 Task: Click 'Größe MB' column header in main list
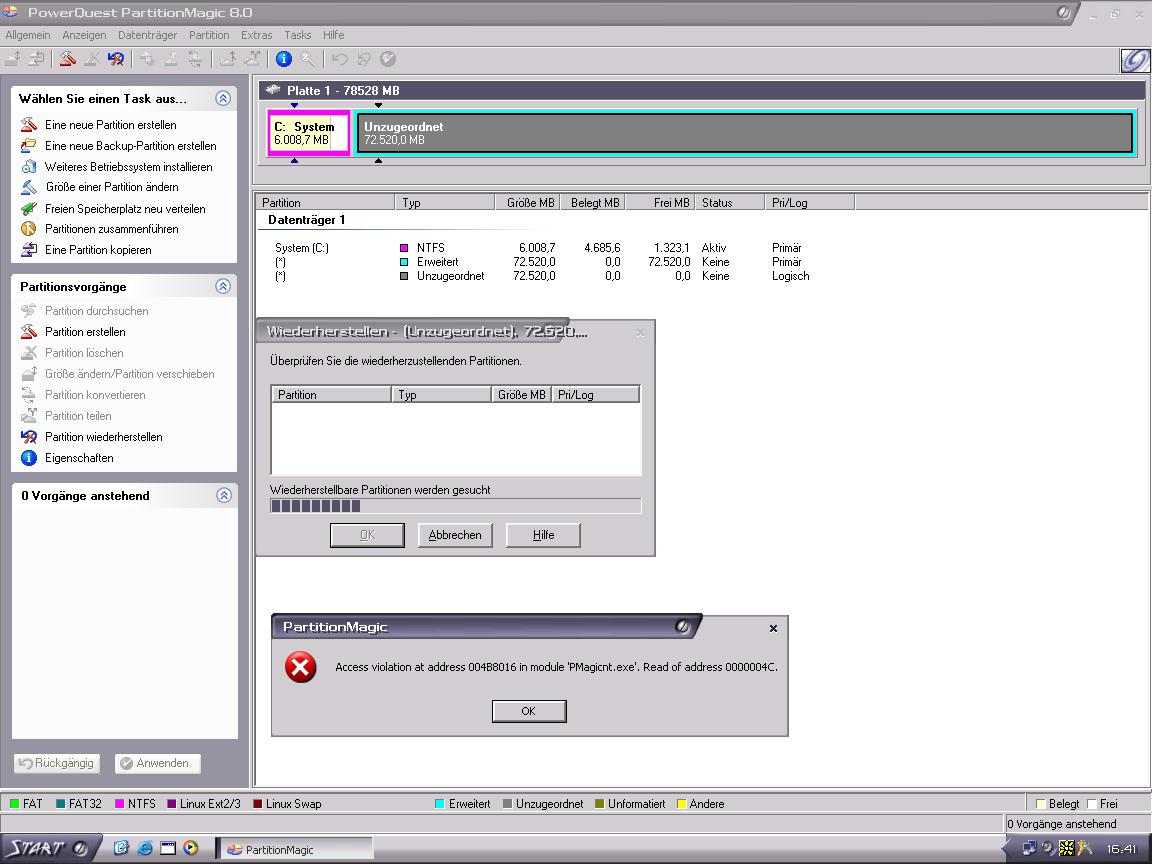pyautogui.click(x=527, y=203)
